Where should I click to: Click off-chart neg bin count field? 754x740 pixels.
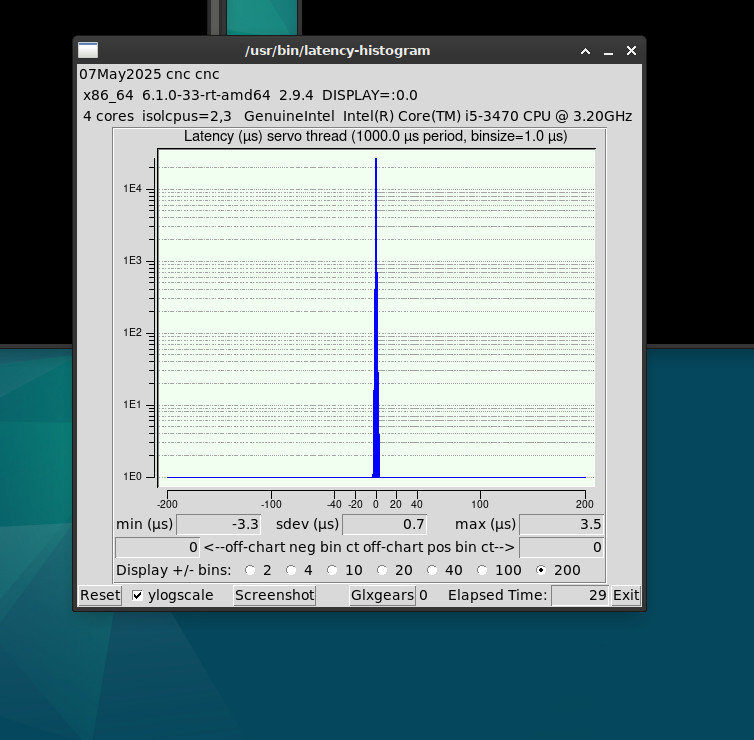pyautogui.click(x=157, y=547)
